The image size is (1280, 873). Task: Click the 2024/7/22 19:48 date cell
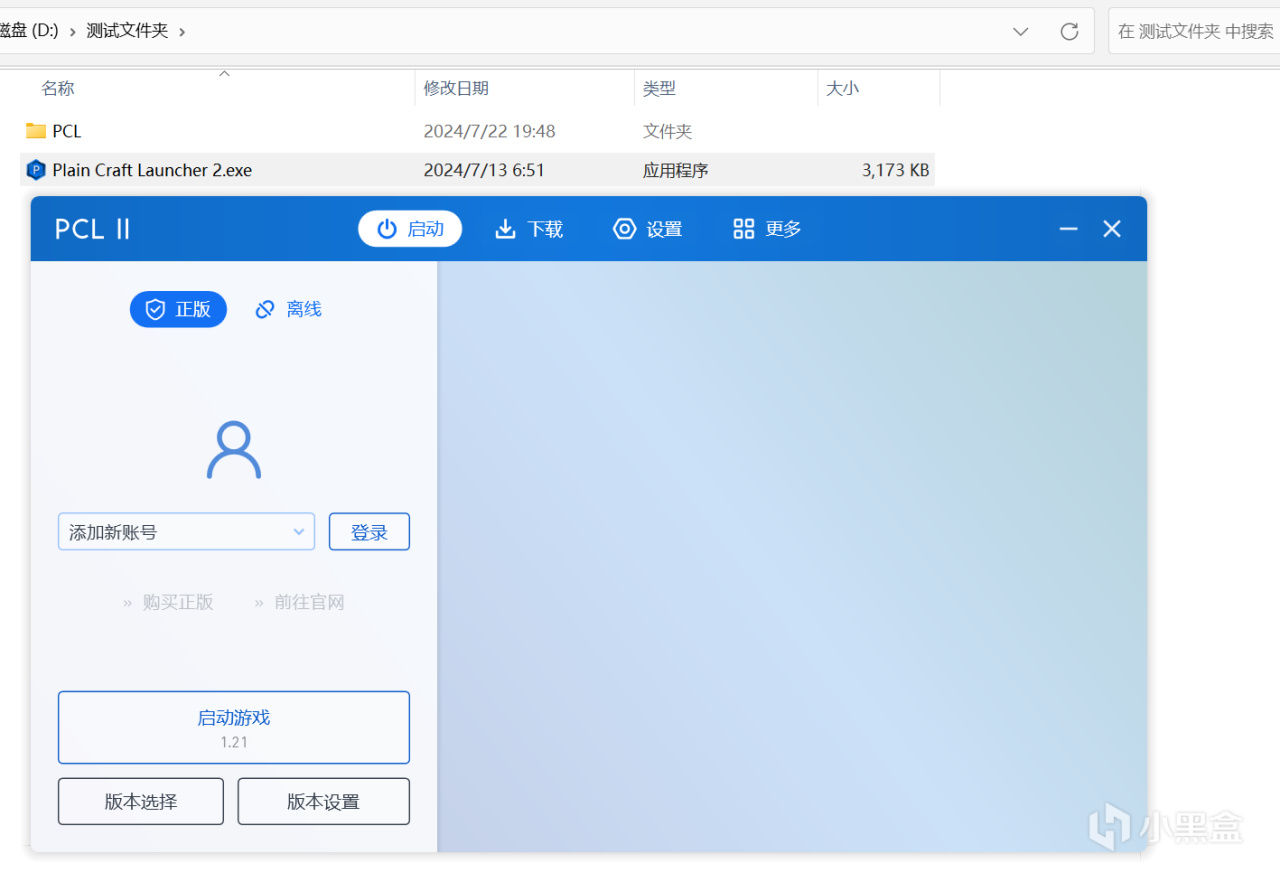489,131
